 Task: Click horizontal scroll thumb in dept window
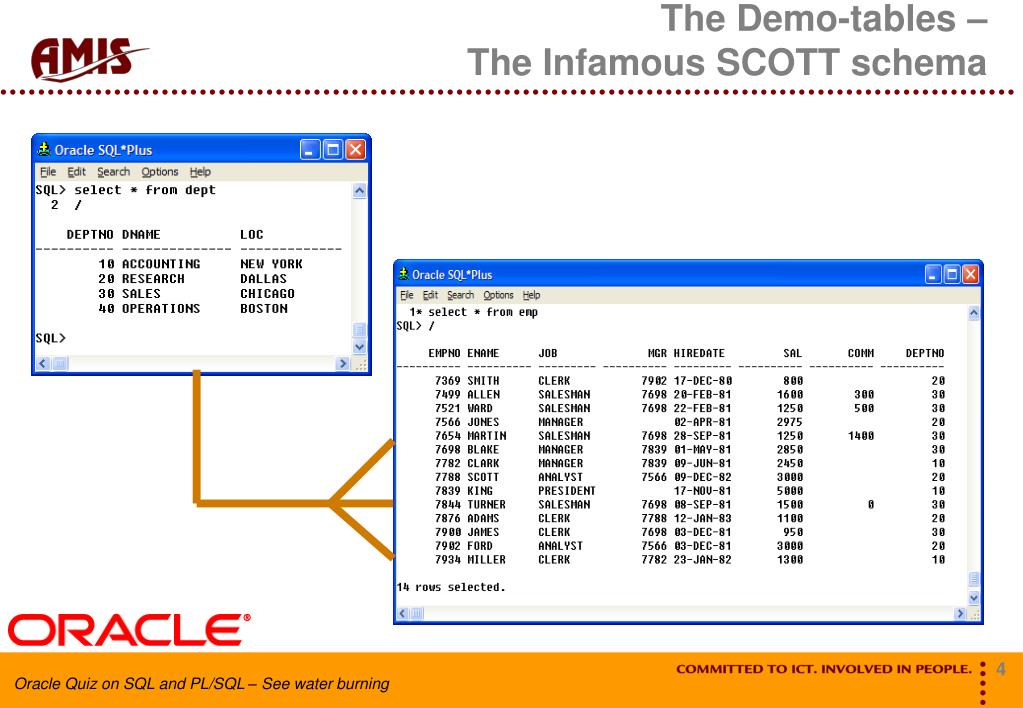(60, 363)
